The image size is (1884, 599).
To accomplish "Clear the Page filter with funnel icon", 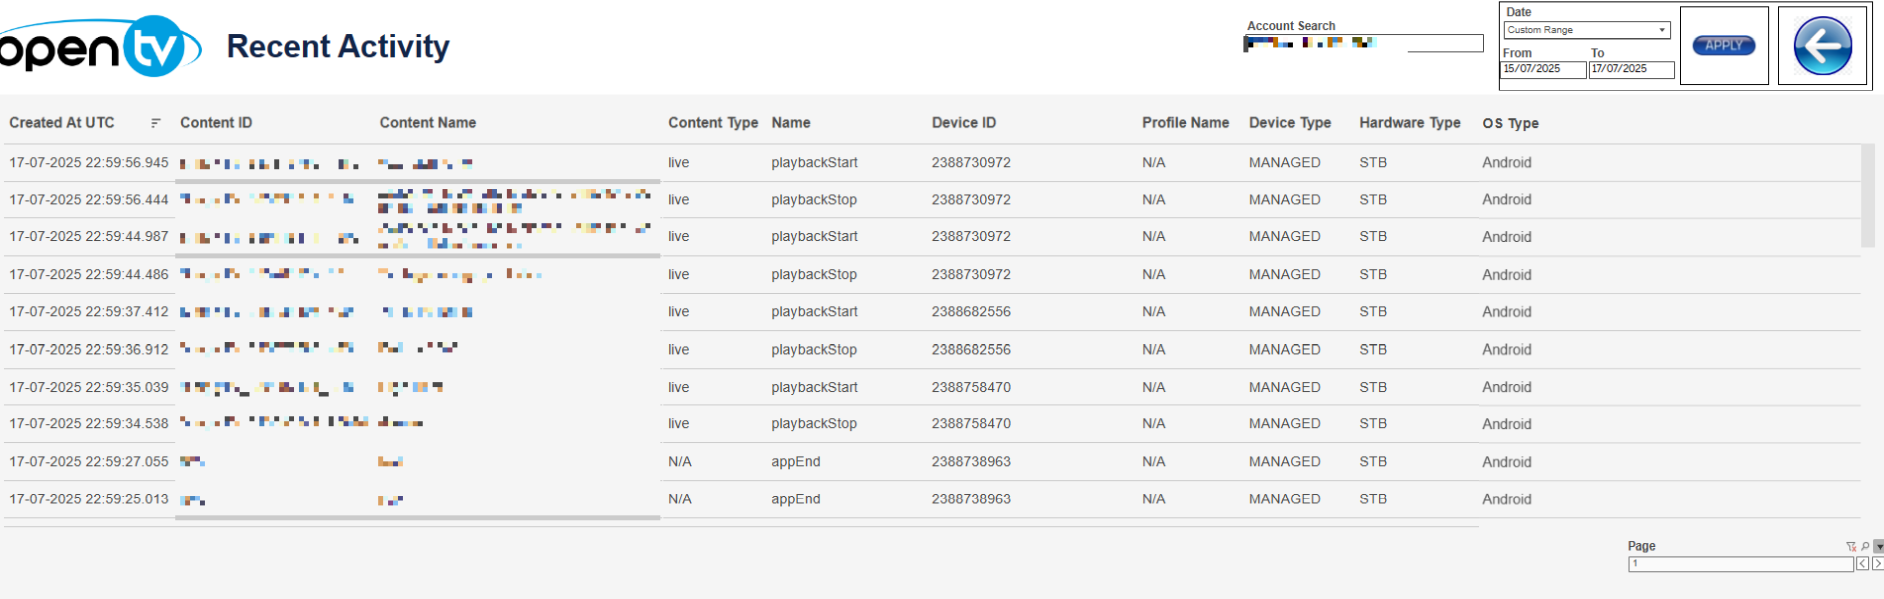I will pyautogui.click(x=1851, y=547).
